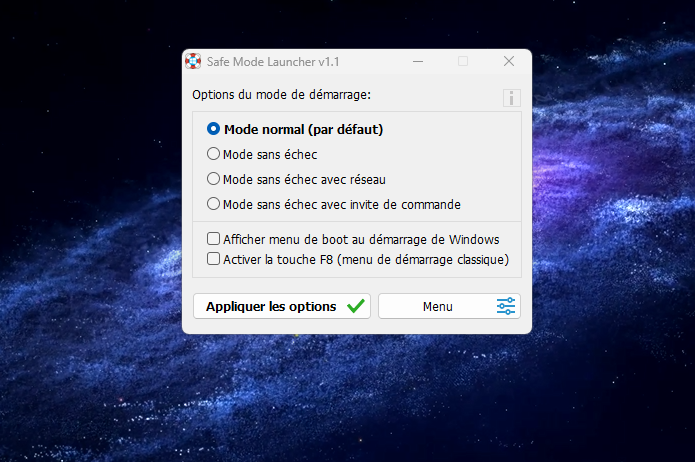
Task: Pick Mode sans échec avec invite de commande
Action: click(x=214, y=204)
